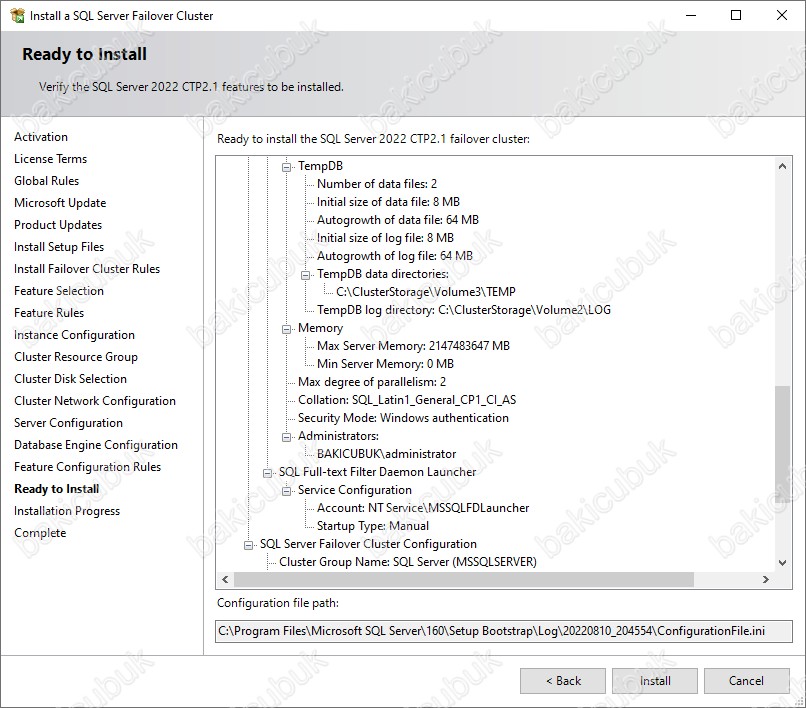Image resolution: width=806 pixels, height=708 pixels.
Task: Select the Install Setup Files step
Action: [x=59, y=247]
